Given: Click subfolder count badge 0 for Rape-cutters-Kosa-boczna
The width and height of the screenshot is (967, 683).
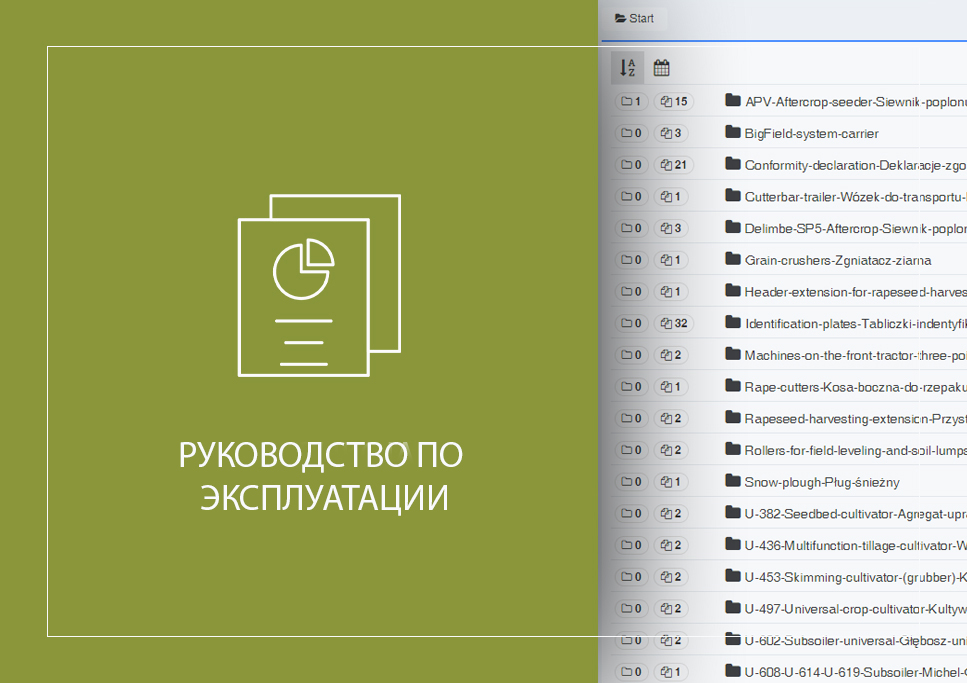Looking at the screenshot, I should click(631, 386).
